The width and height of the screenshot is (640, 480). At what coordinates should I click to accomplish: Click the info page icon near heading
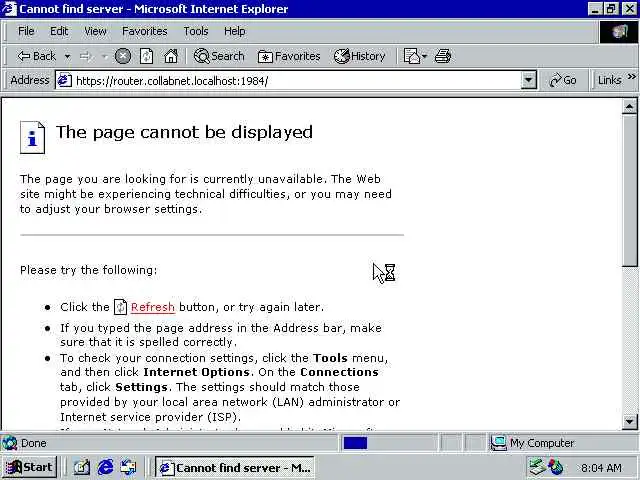33,137
